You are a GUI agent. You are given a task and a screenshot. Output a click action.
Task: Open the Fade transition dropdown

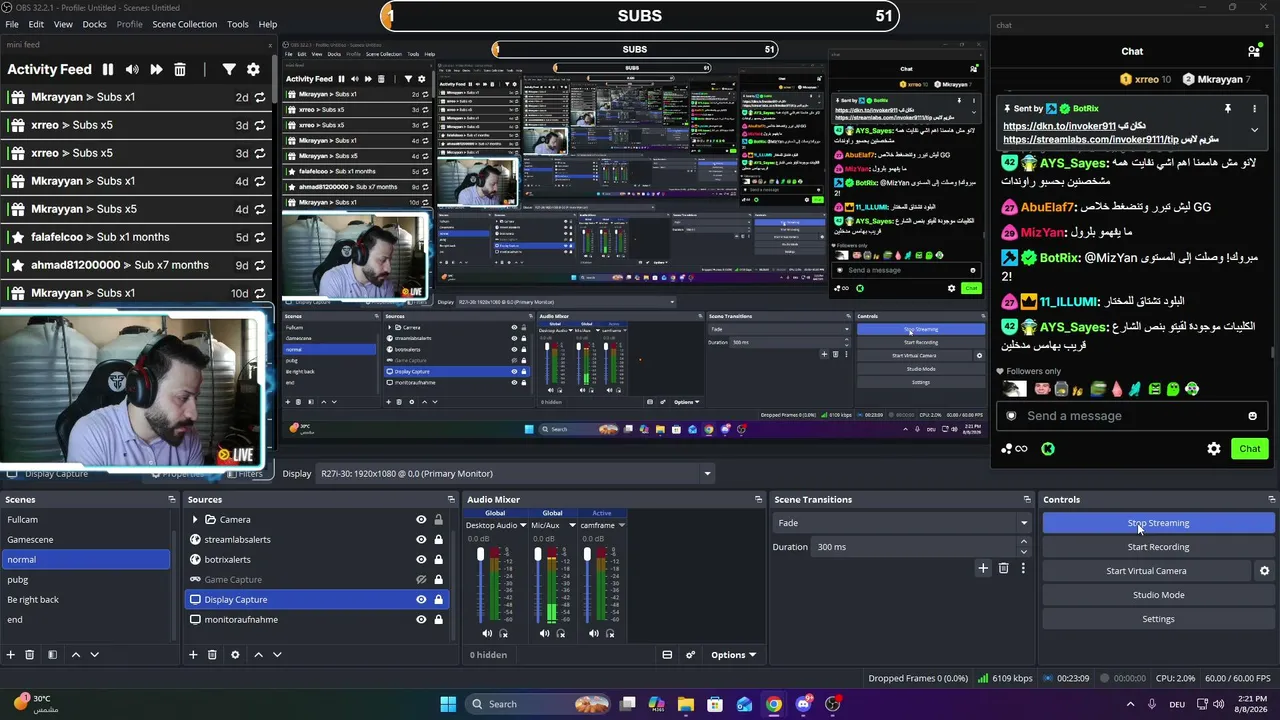coord(902,523)
